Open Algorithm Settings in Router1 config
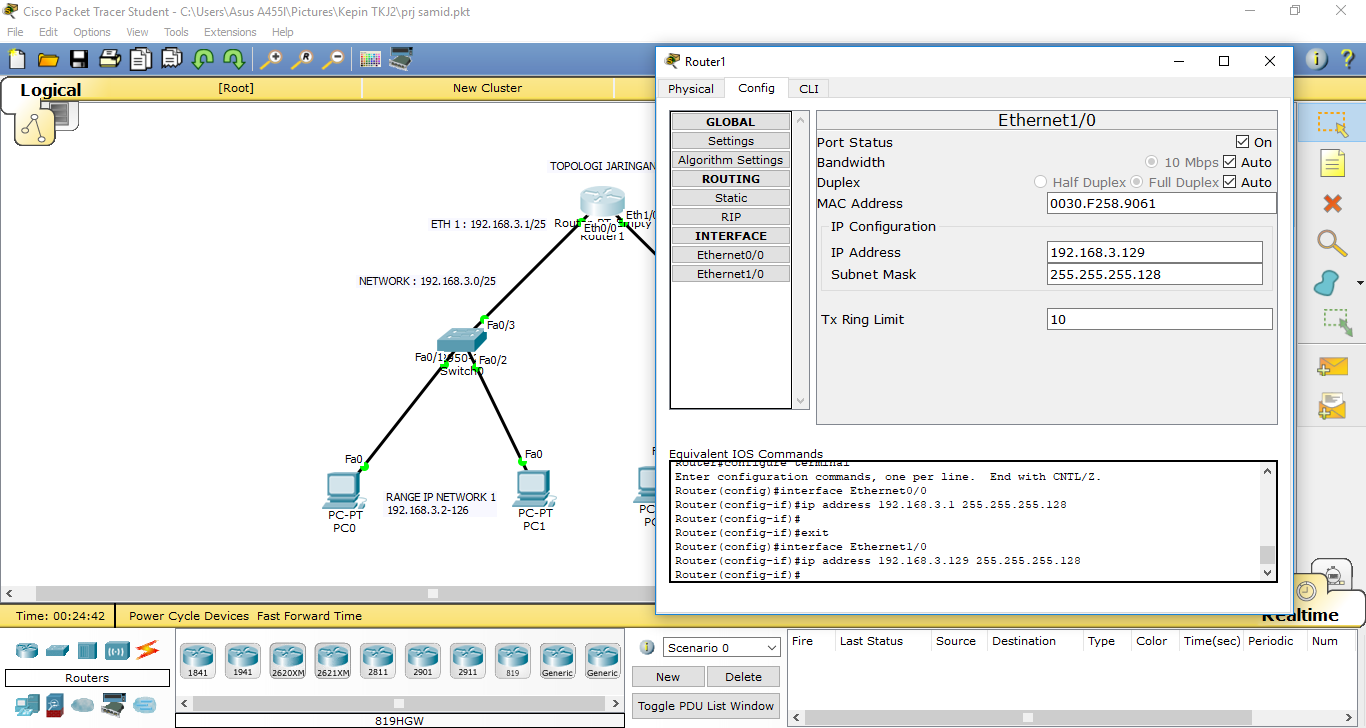 point(731,160)
